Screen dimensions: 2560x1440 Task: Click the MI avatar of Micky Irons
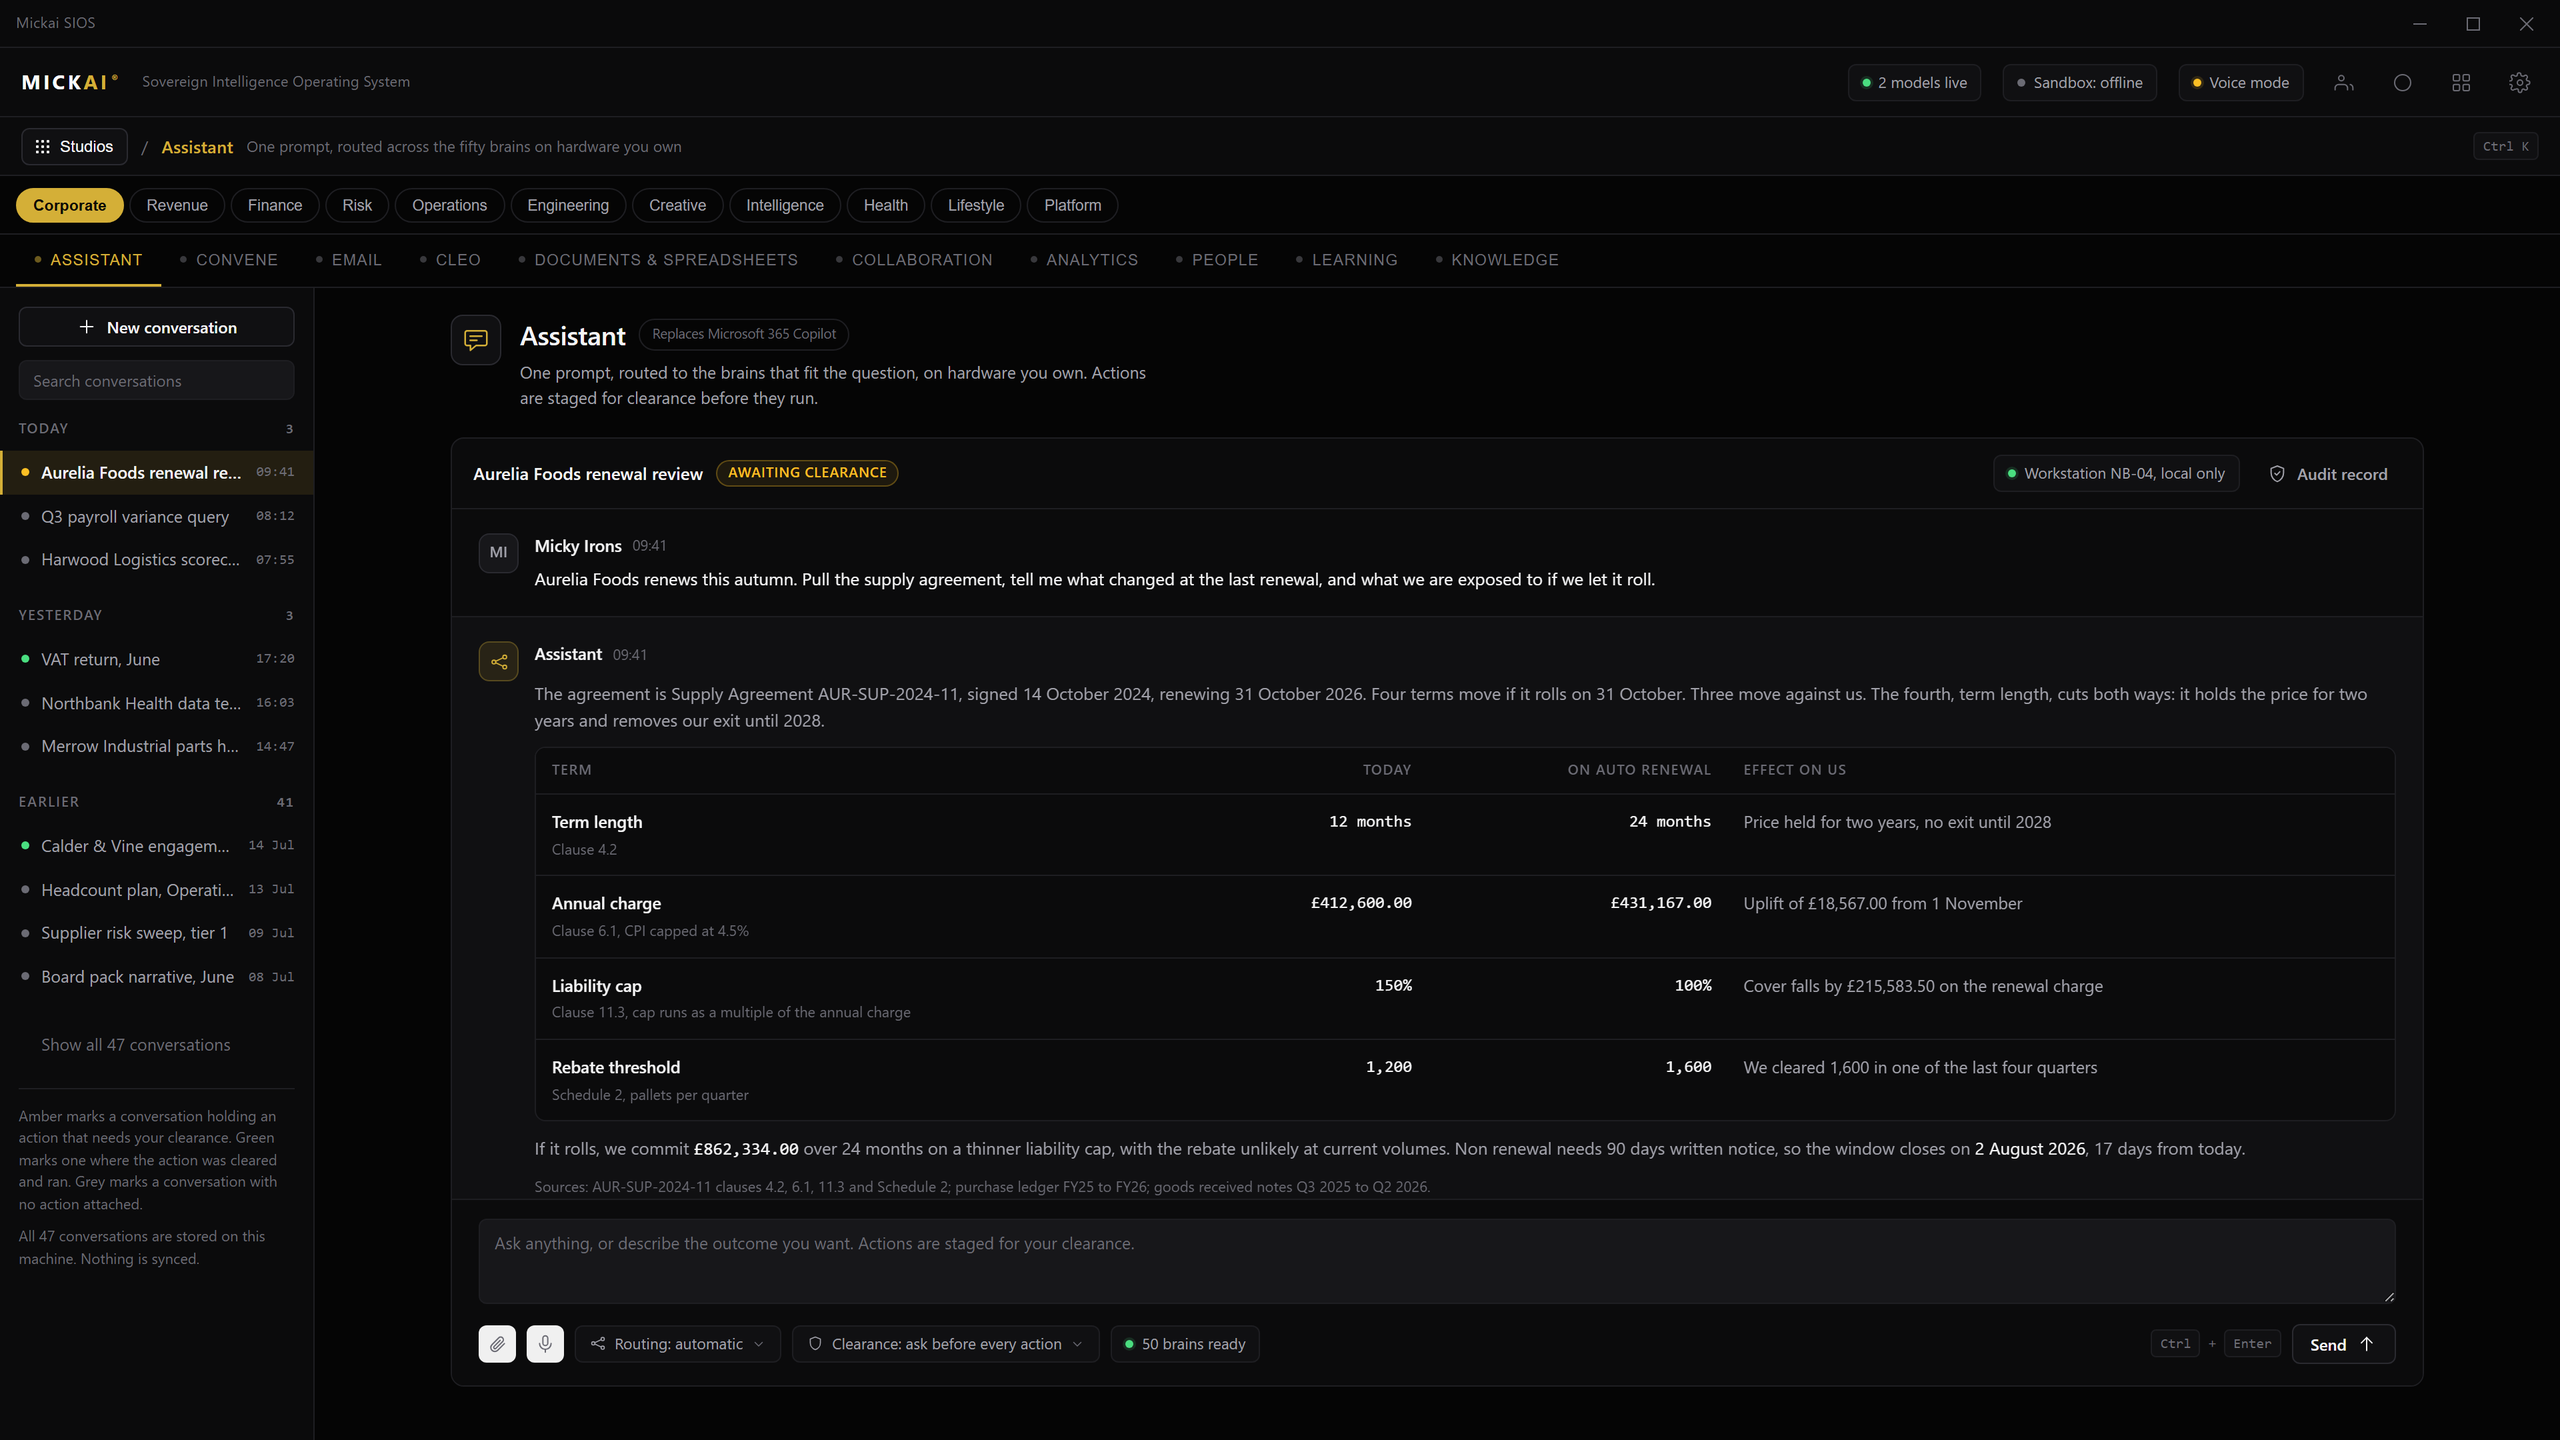[x=498, y=552]
